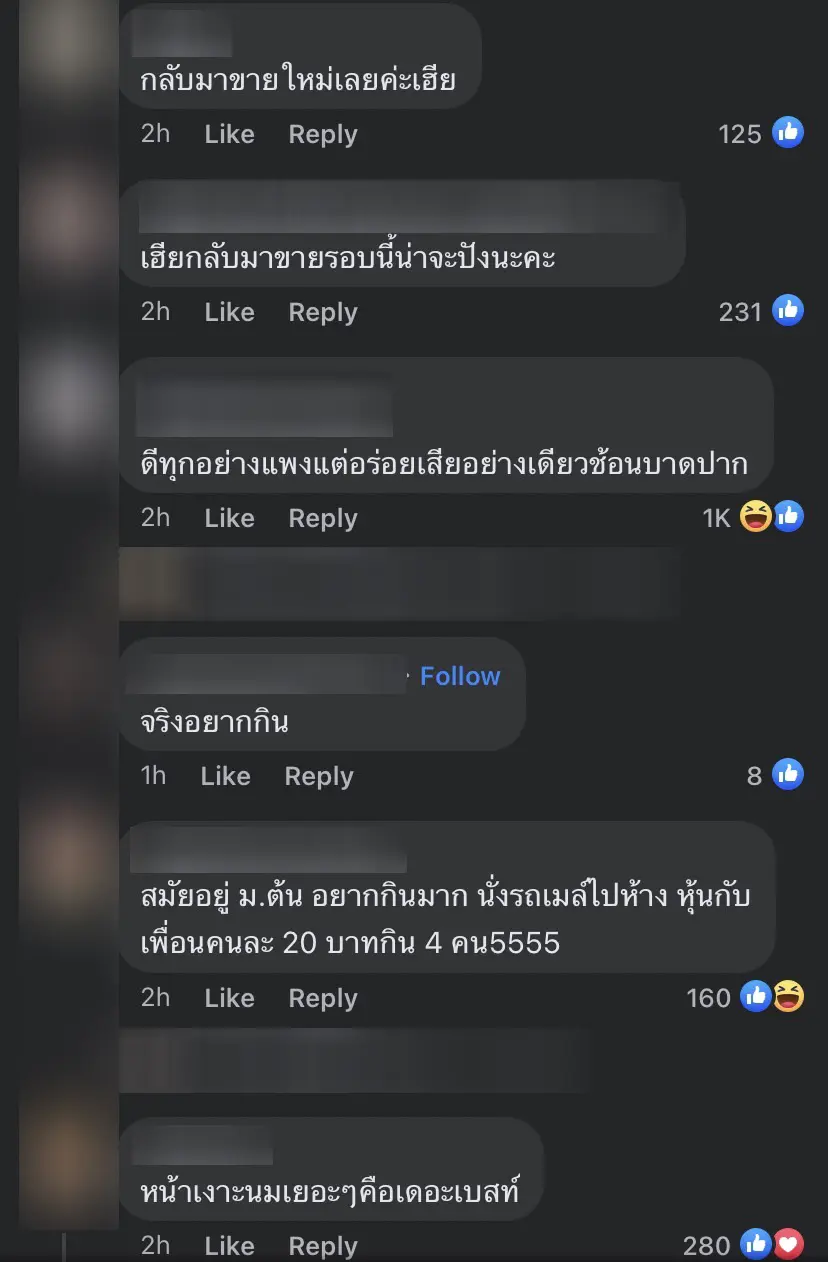Screen dimensions: 828x1262
Task: Click laughing emoji on the 160-reaction comment
Action: 788,996
